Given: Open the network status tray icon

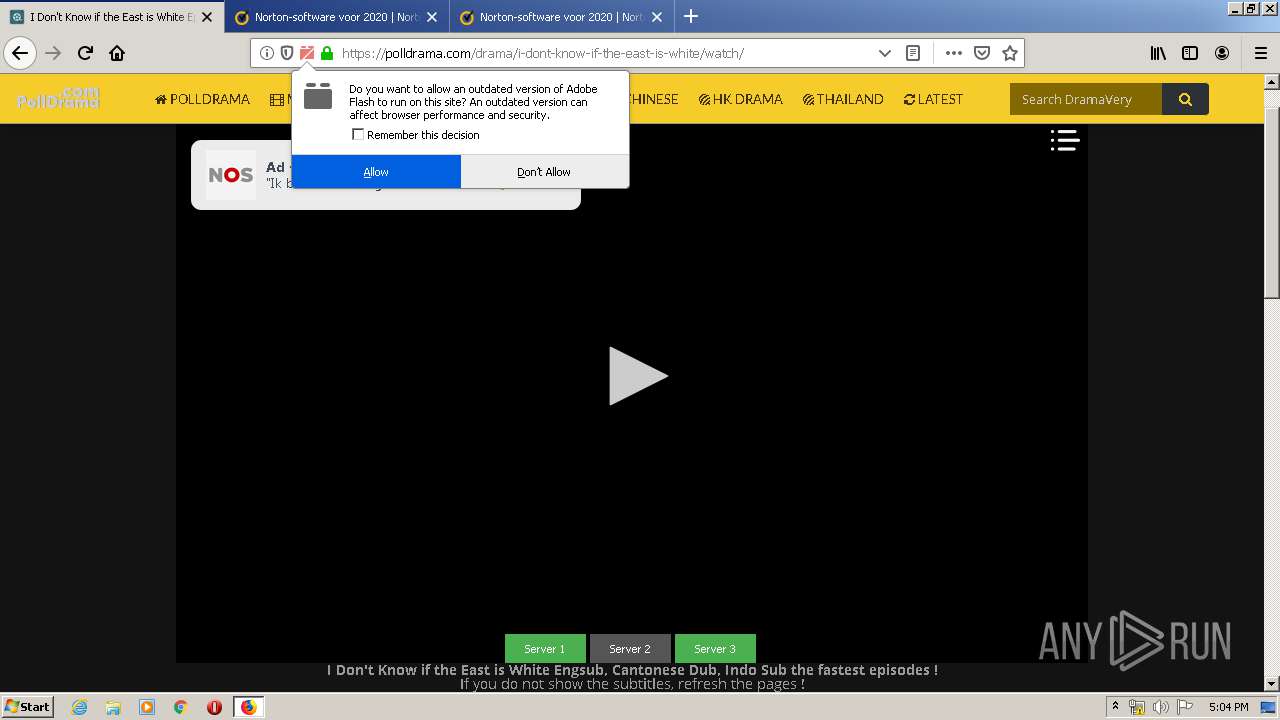Looking at the screenshot, I should tap(1137, 707).
